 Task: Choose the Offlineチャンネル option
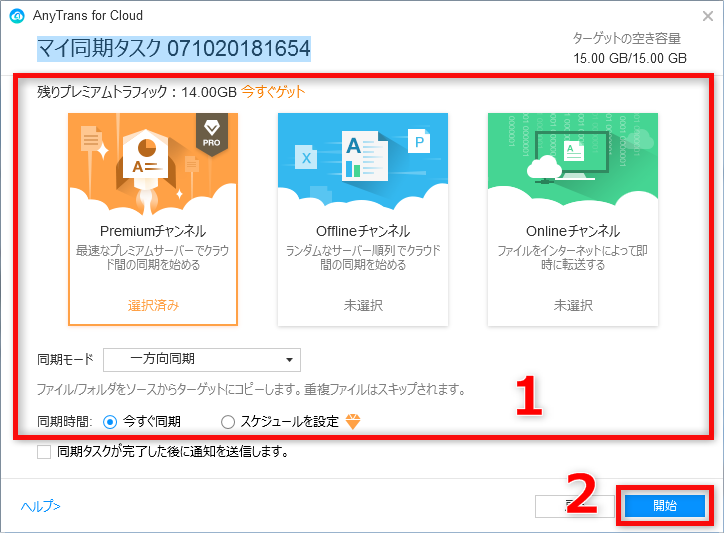click(x=363, y=220)
